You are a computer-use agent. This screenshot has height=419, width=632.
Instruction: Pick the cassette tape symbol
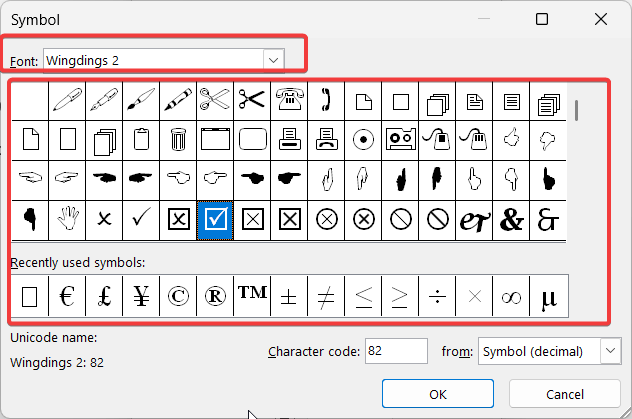(x=400, y=140)
